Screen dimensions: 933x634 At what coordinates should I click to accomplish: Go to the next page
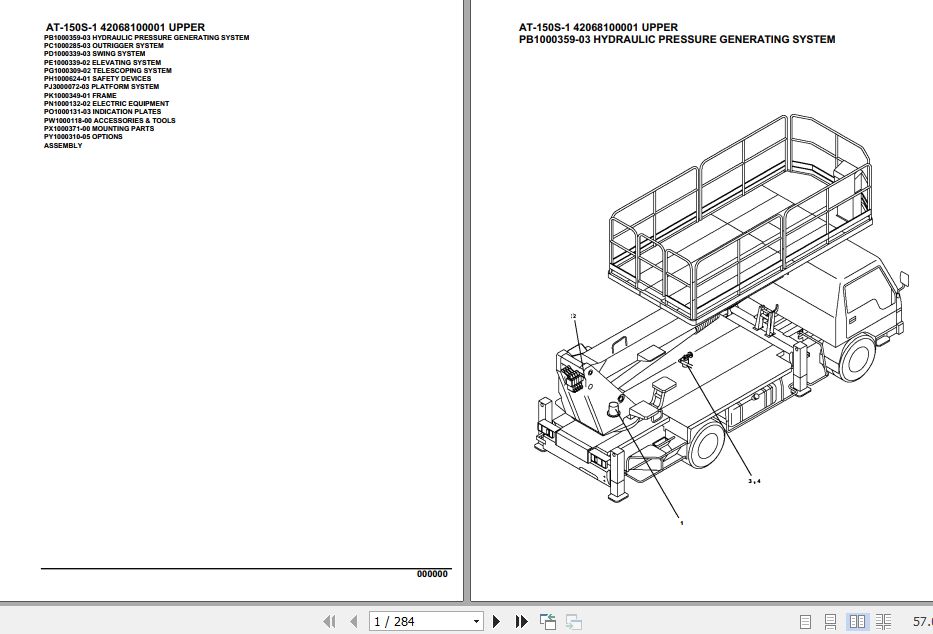pyautogui.click(x=495, y=621)
